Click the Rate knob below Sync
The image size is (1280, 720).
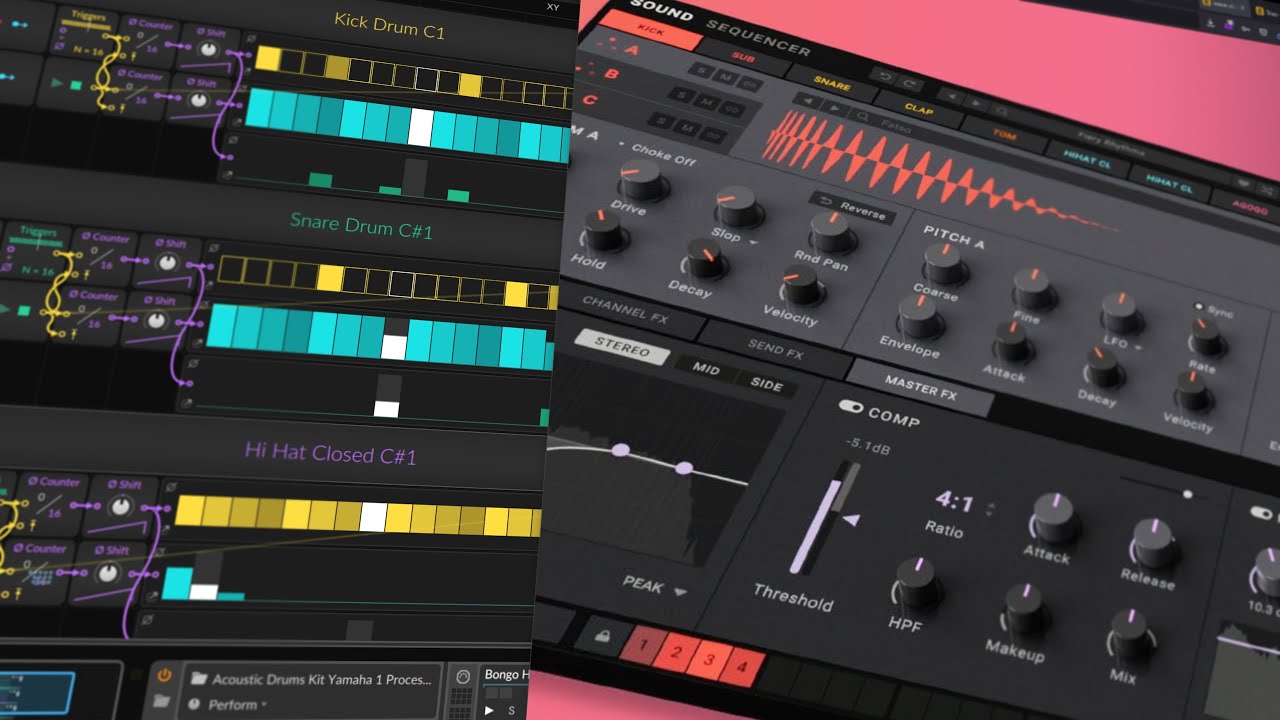coord(1208,337)
